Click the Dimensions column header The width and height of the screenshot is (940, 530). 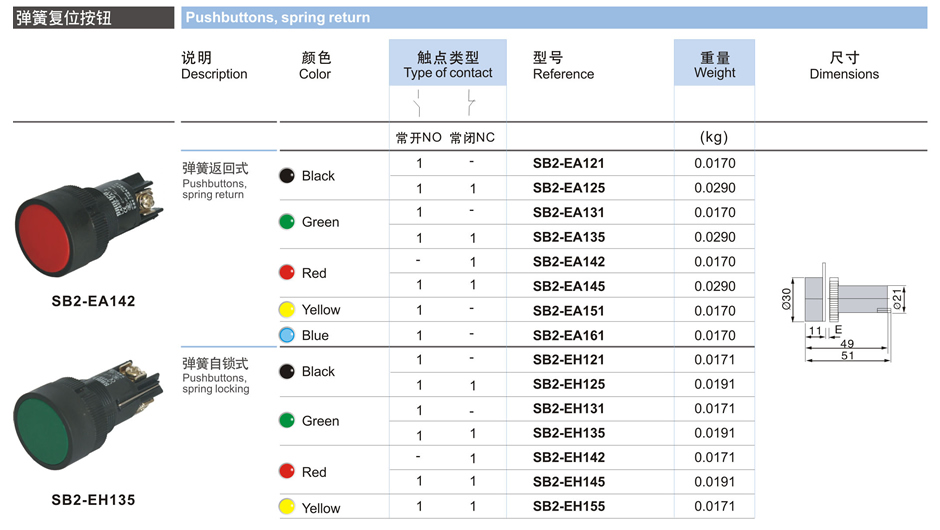(844, 65)
